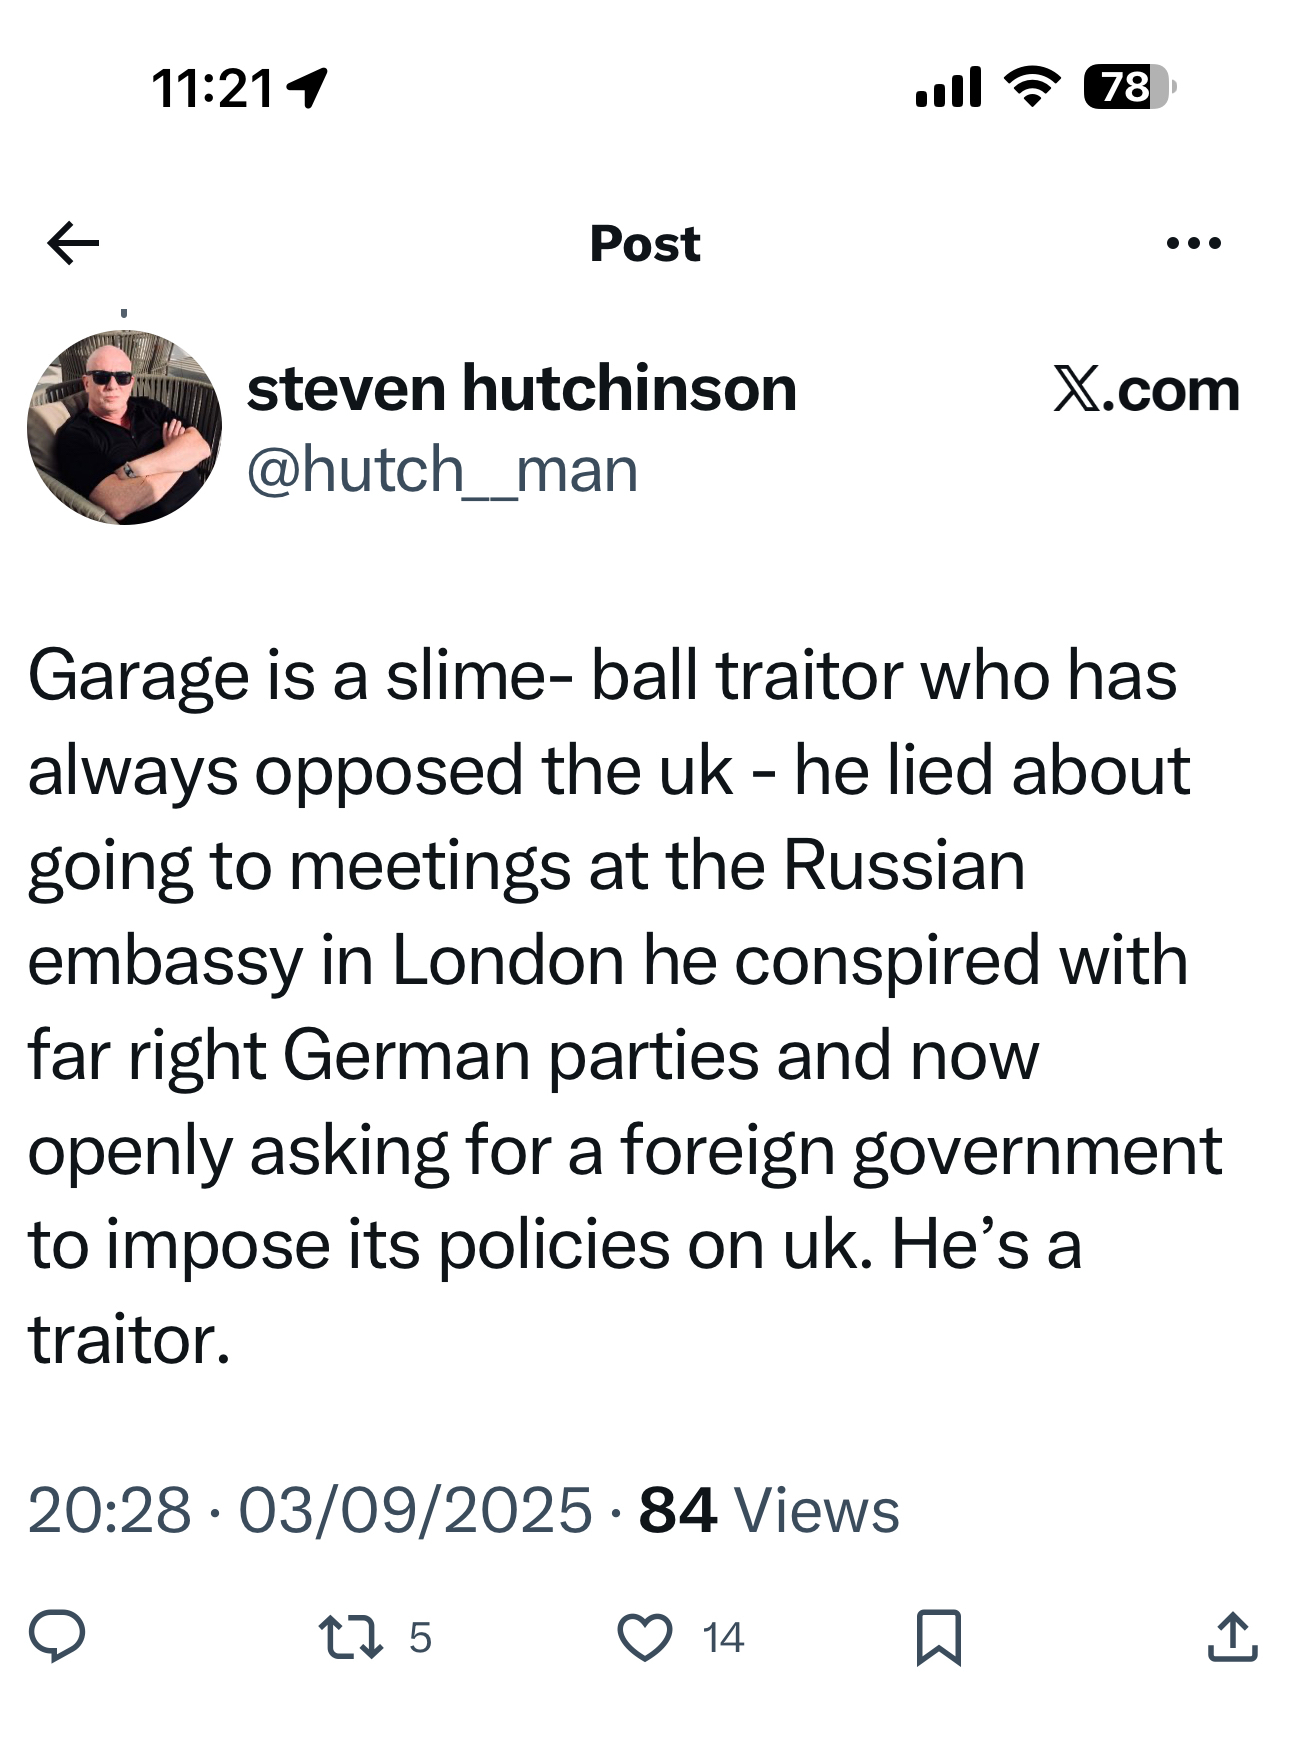Visit the @hutch__man handle
This screenshot has height=1748, width=1290.
(442, 470)
